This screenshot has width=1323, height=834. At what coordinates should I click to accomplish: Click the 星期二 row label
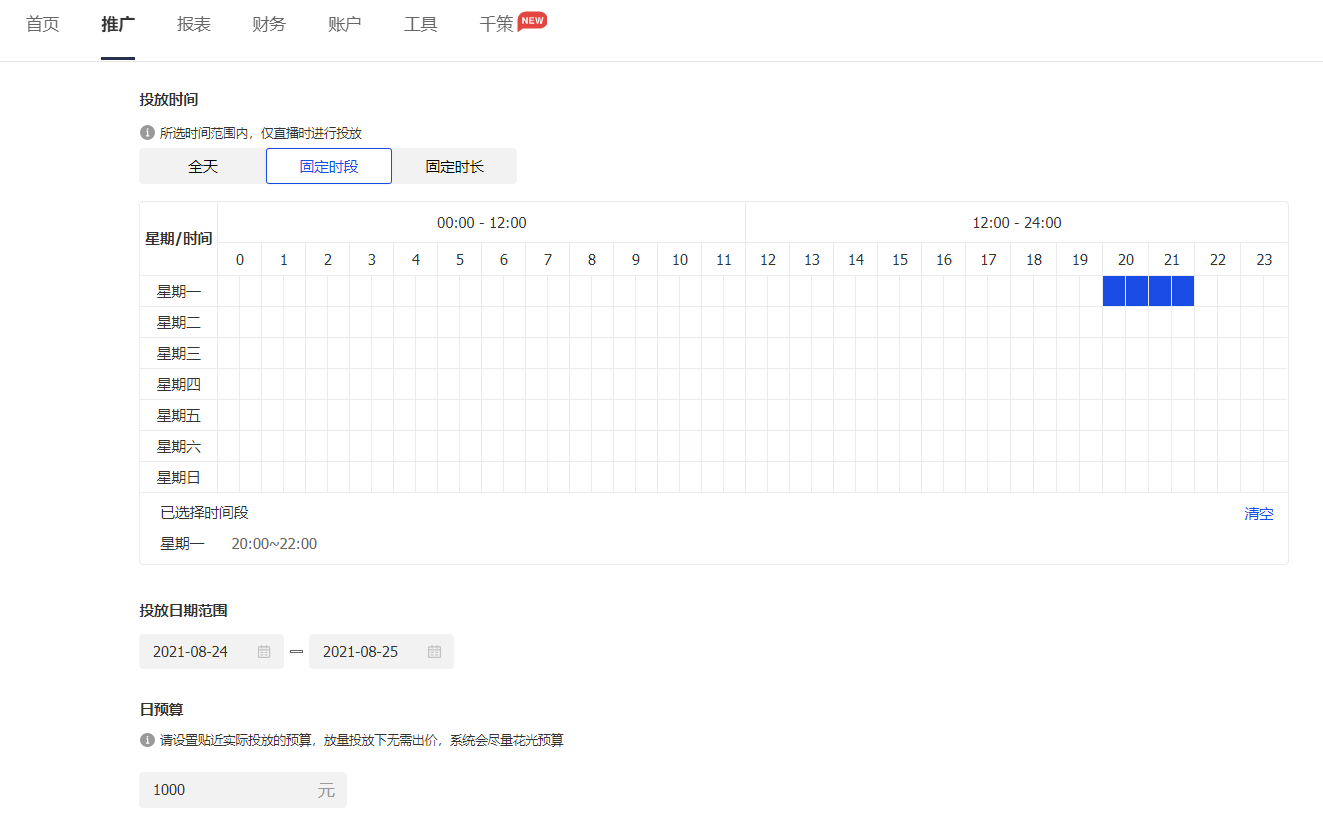point(179,323)
